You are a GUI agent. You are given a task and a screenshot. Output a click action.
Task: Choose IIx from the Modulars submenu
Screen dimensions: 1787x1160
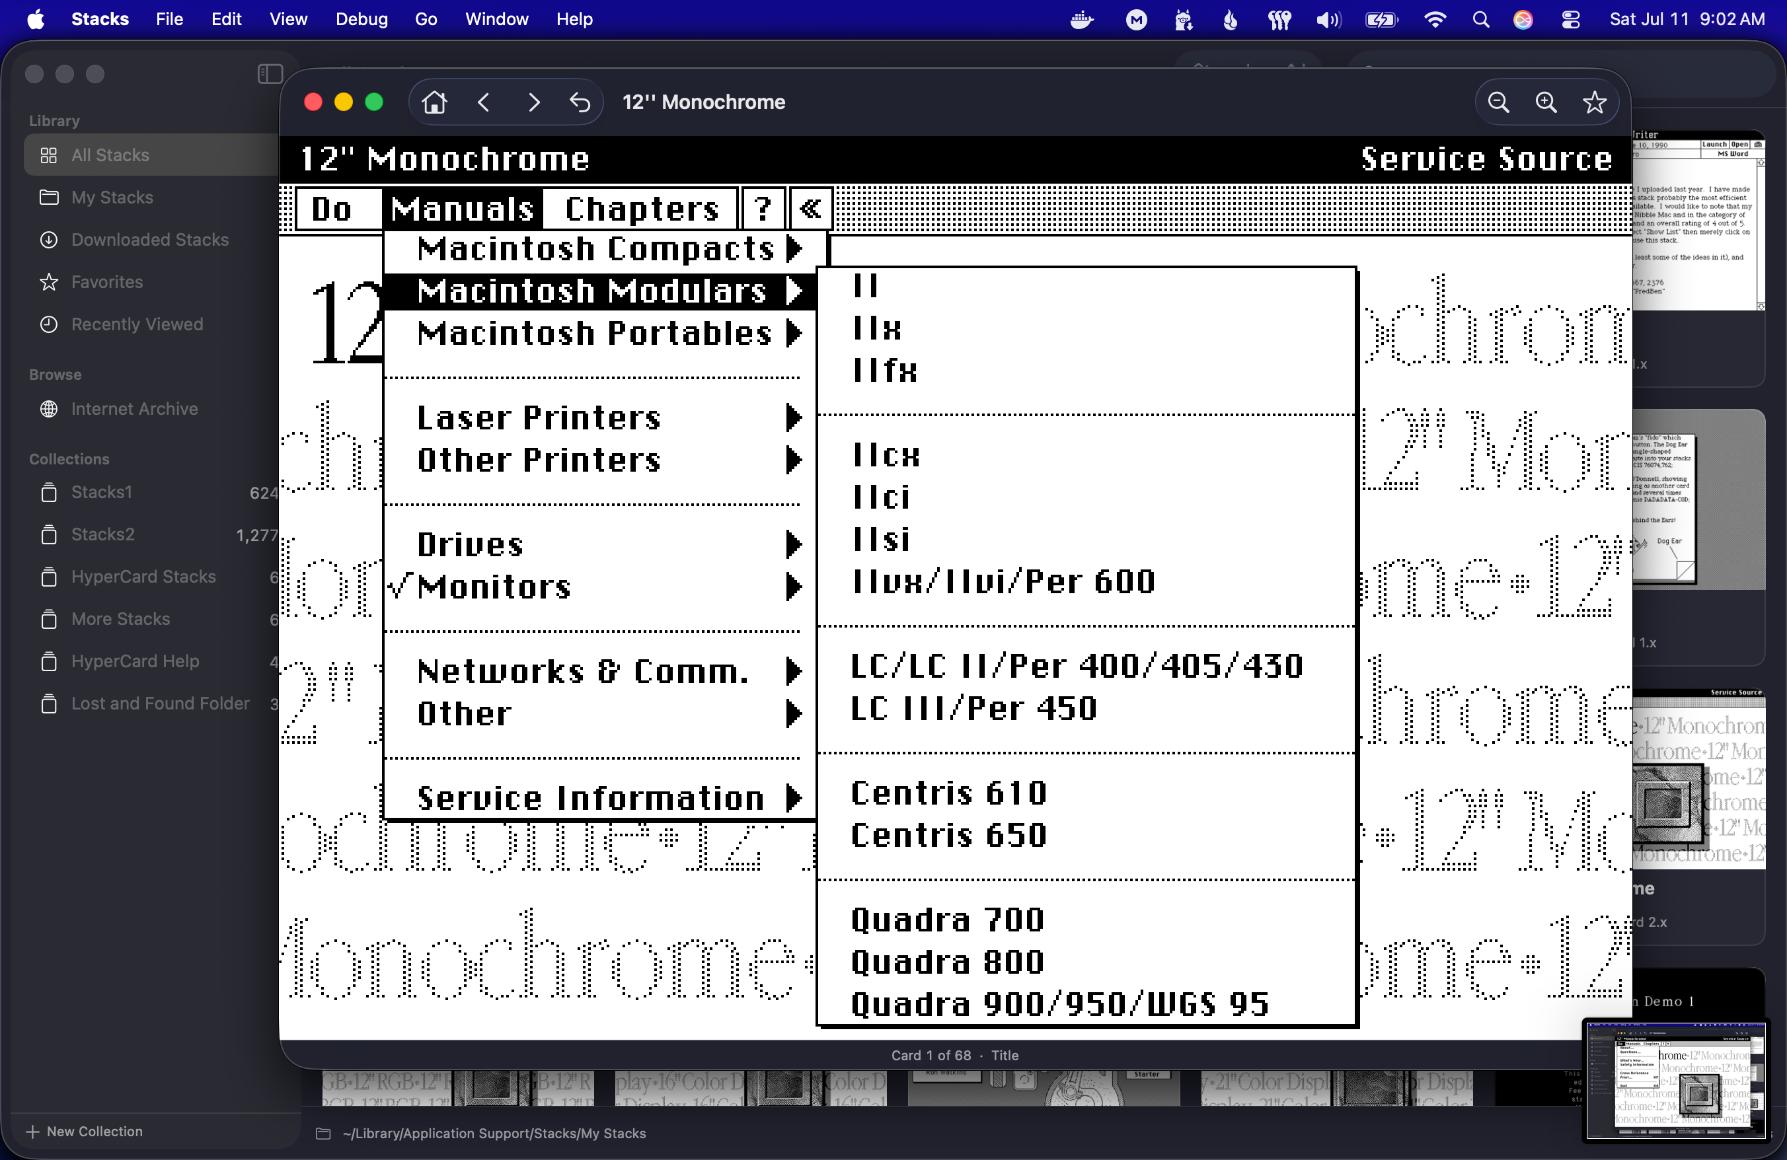click(x=1087, y=329)
